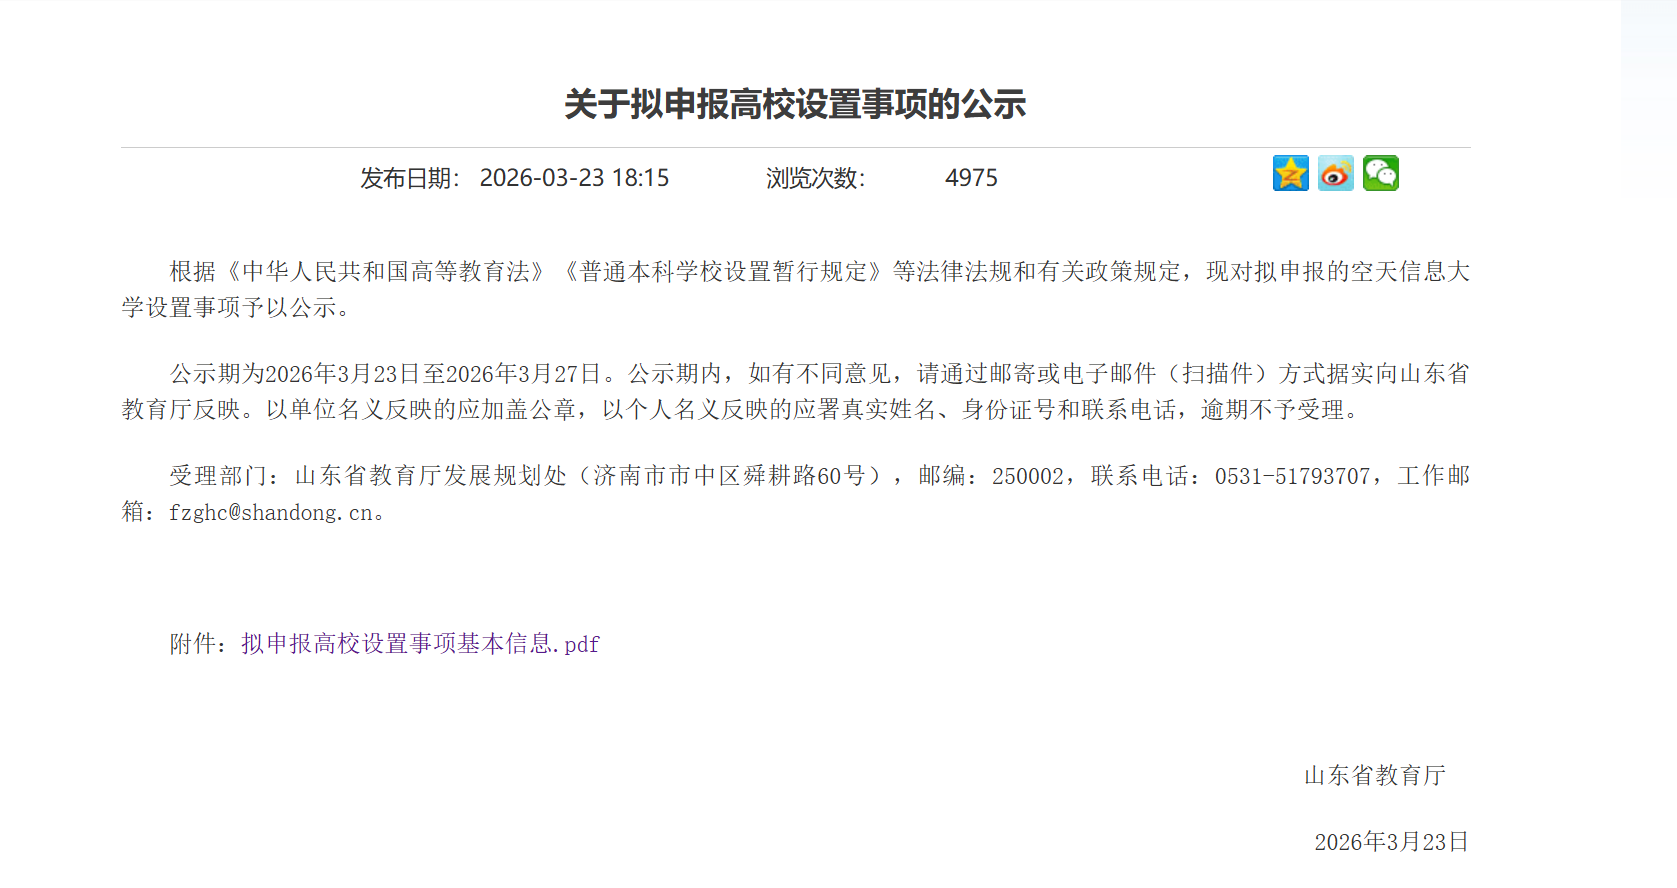Viewport: 1677px width, 888px height.
Task: Click the 发布日期 label
Action: pyautogui.click(x=409, y=178)
